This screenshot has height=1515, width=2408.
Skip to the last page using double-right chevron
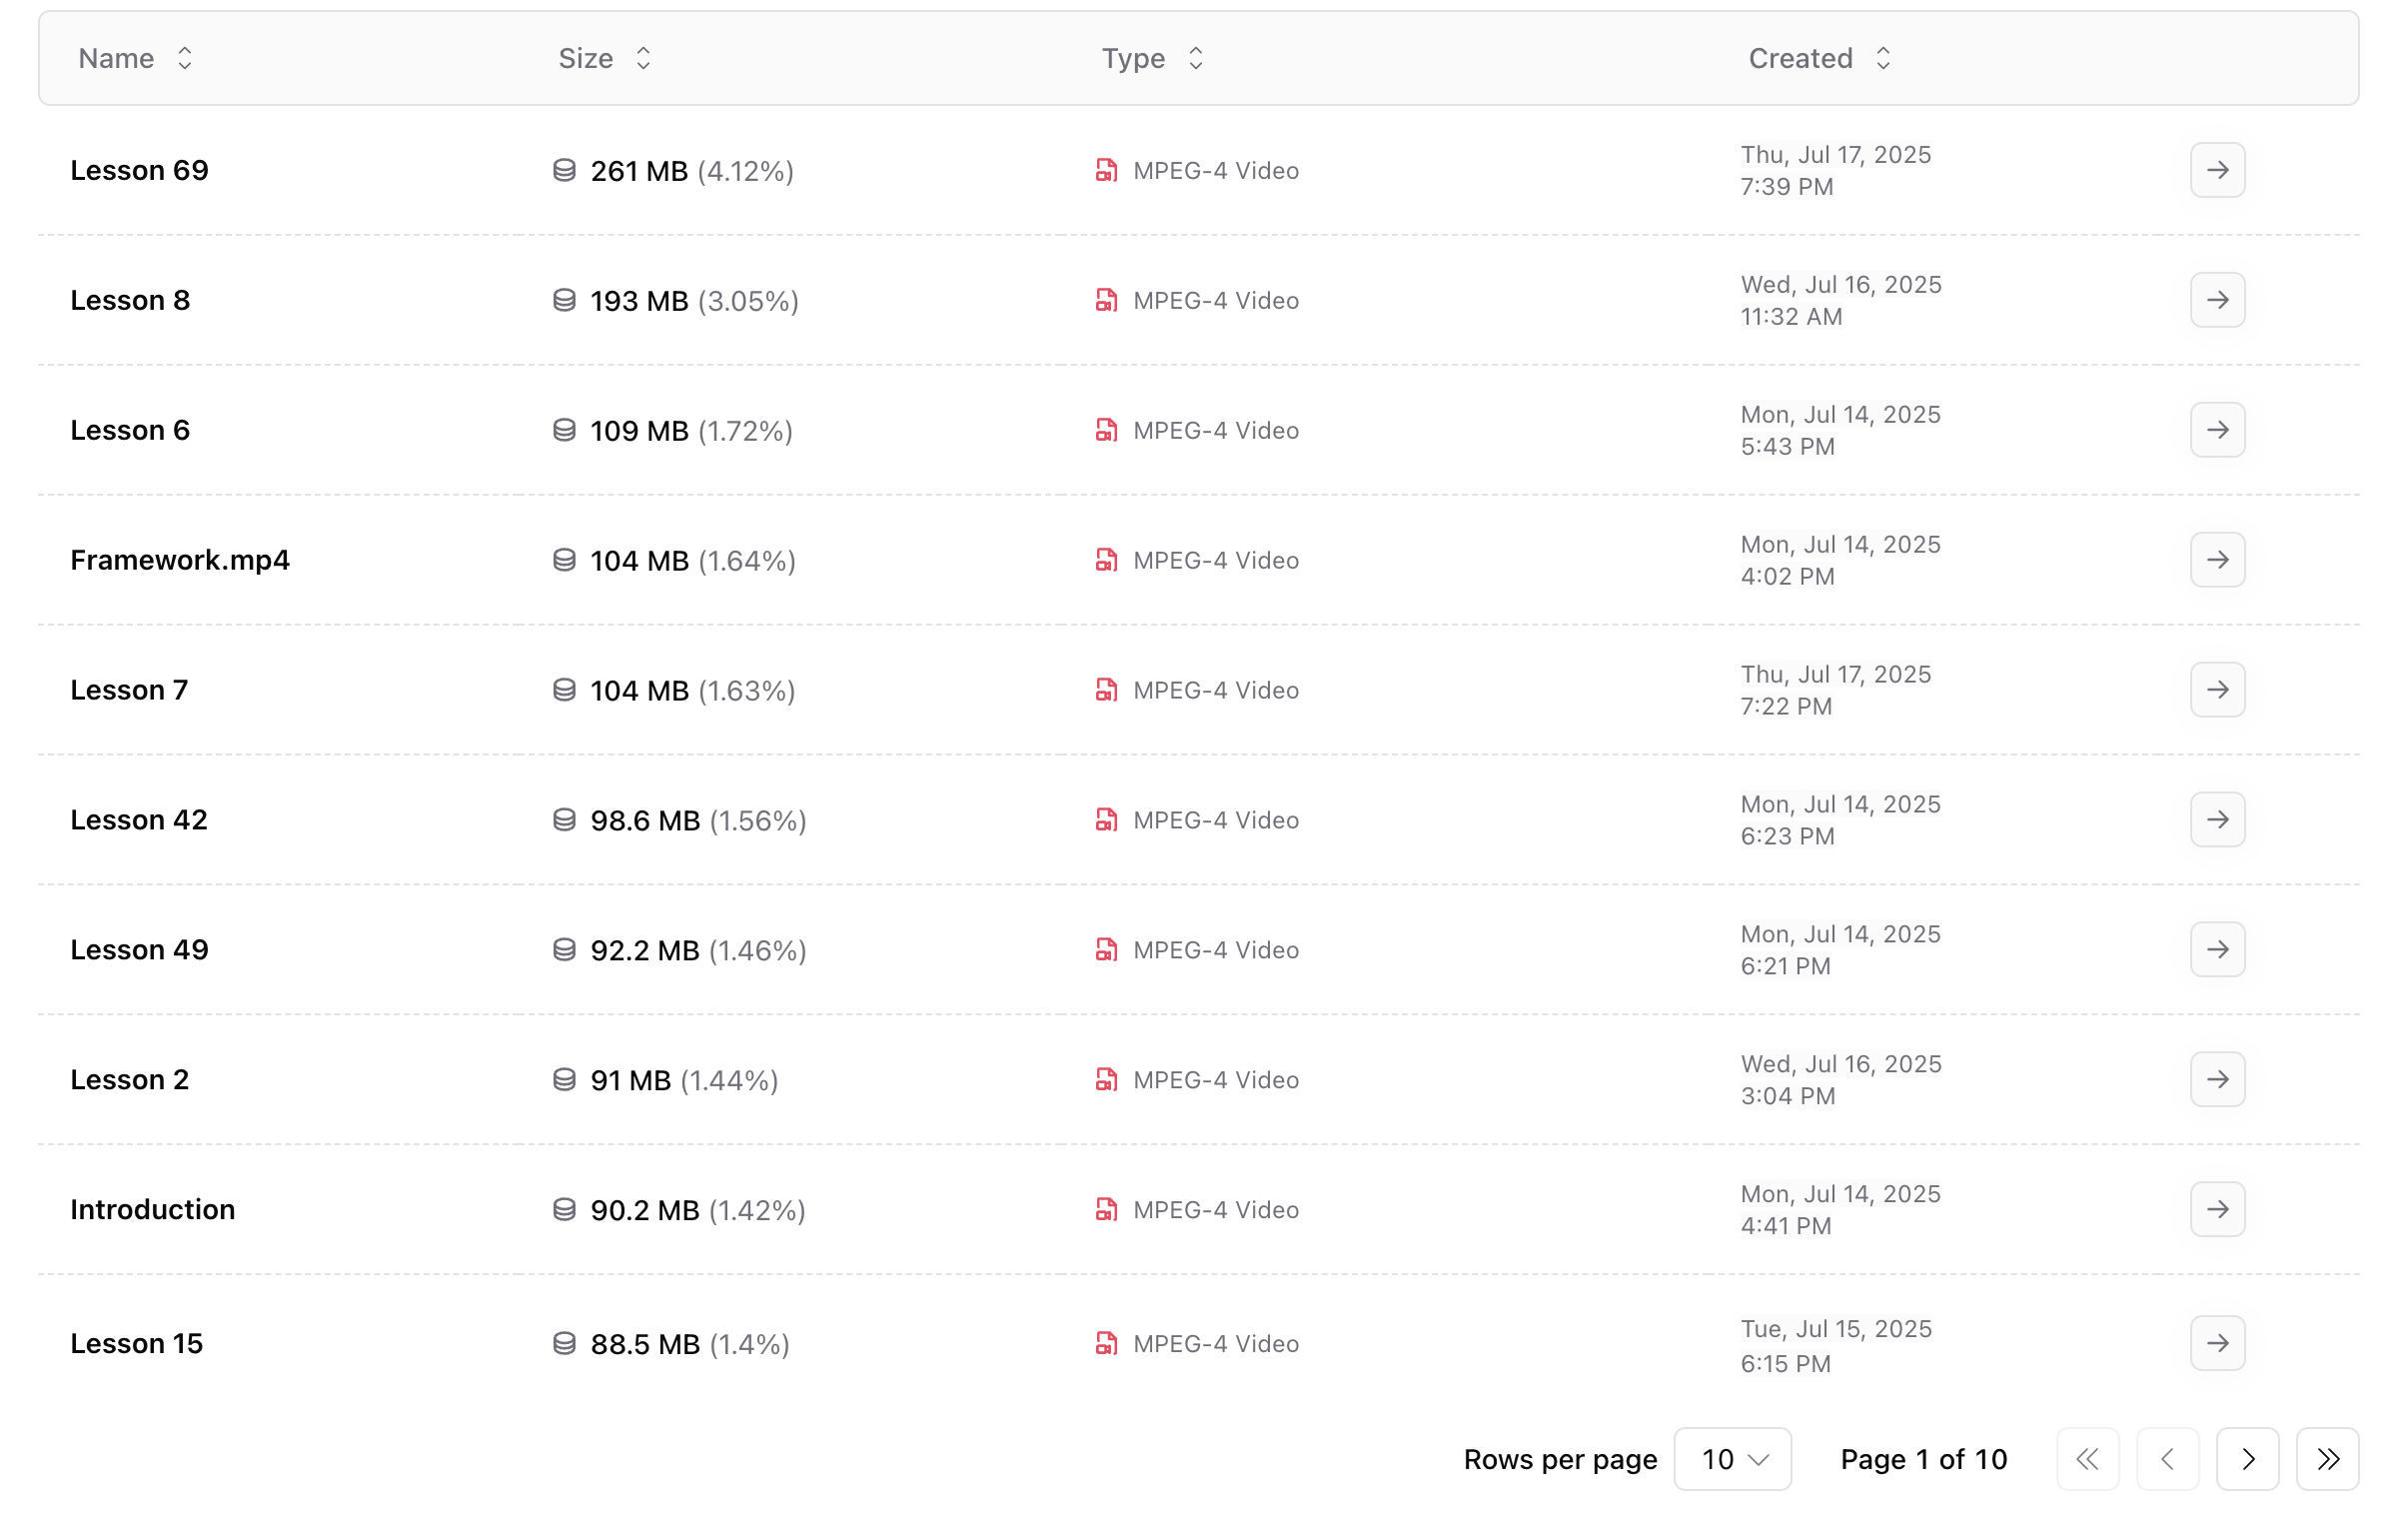[x=2327, y=1459]
